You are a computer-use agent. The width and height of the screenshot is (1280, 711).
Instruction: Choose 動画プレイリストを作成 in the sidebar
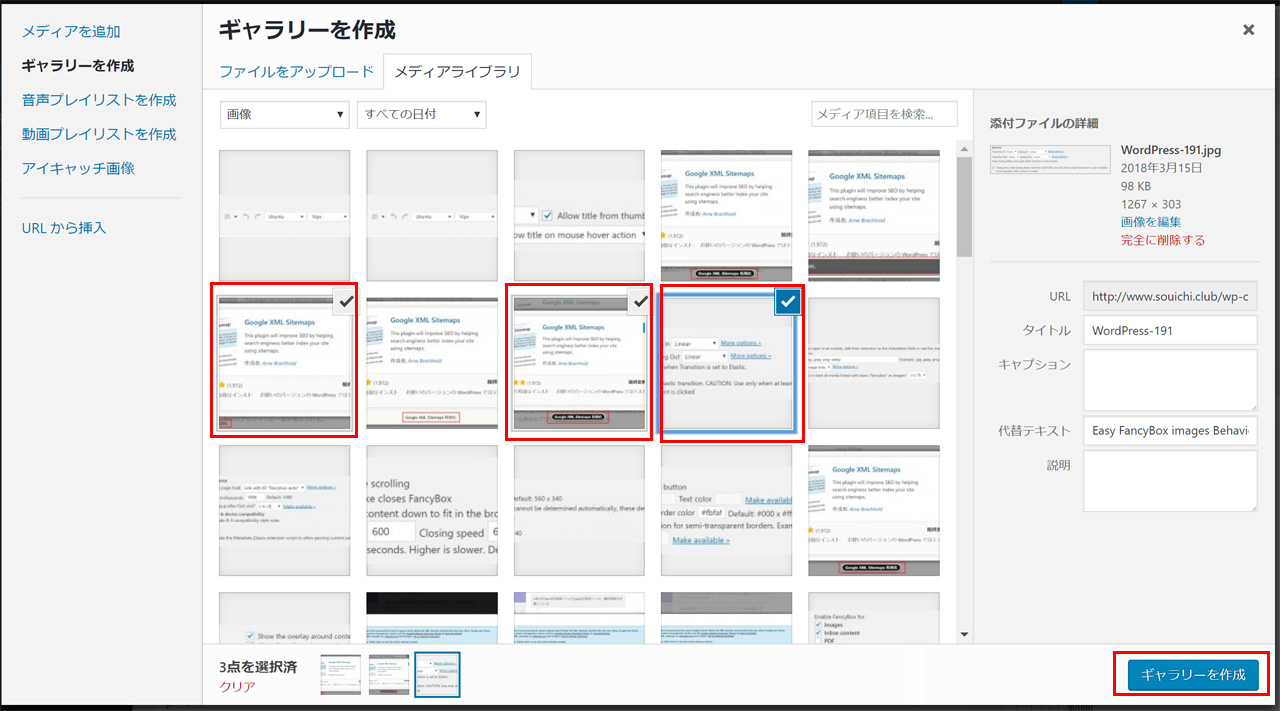pos(99,134)
